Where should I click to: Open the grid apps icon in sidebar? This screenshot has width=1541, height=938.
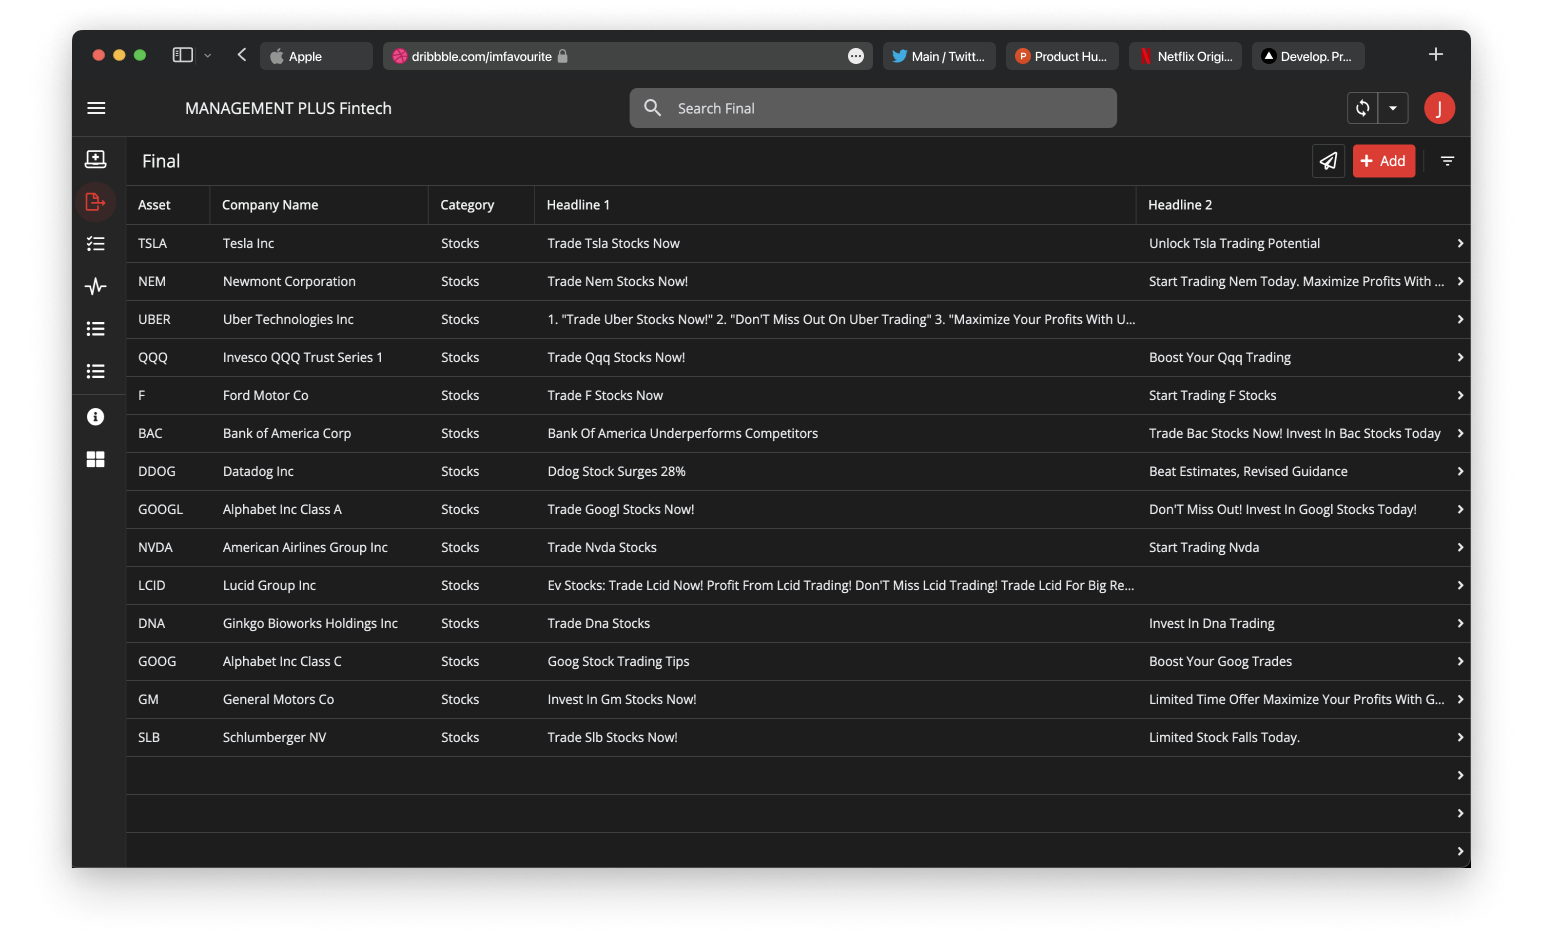(96, 459)
